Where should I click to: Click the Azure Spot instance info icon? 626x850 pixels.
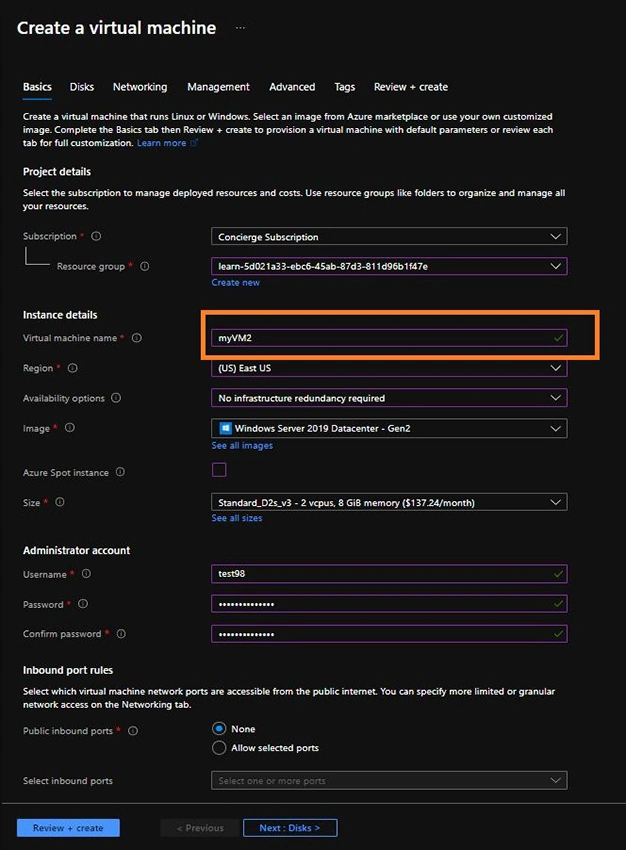pyautogui.click(x=120, y=472)
